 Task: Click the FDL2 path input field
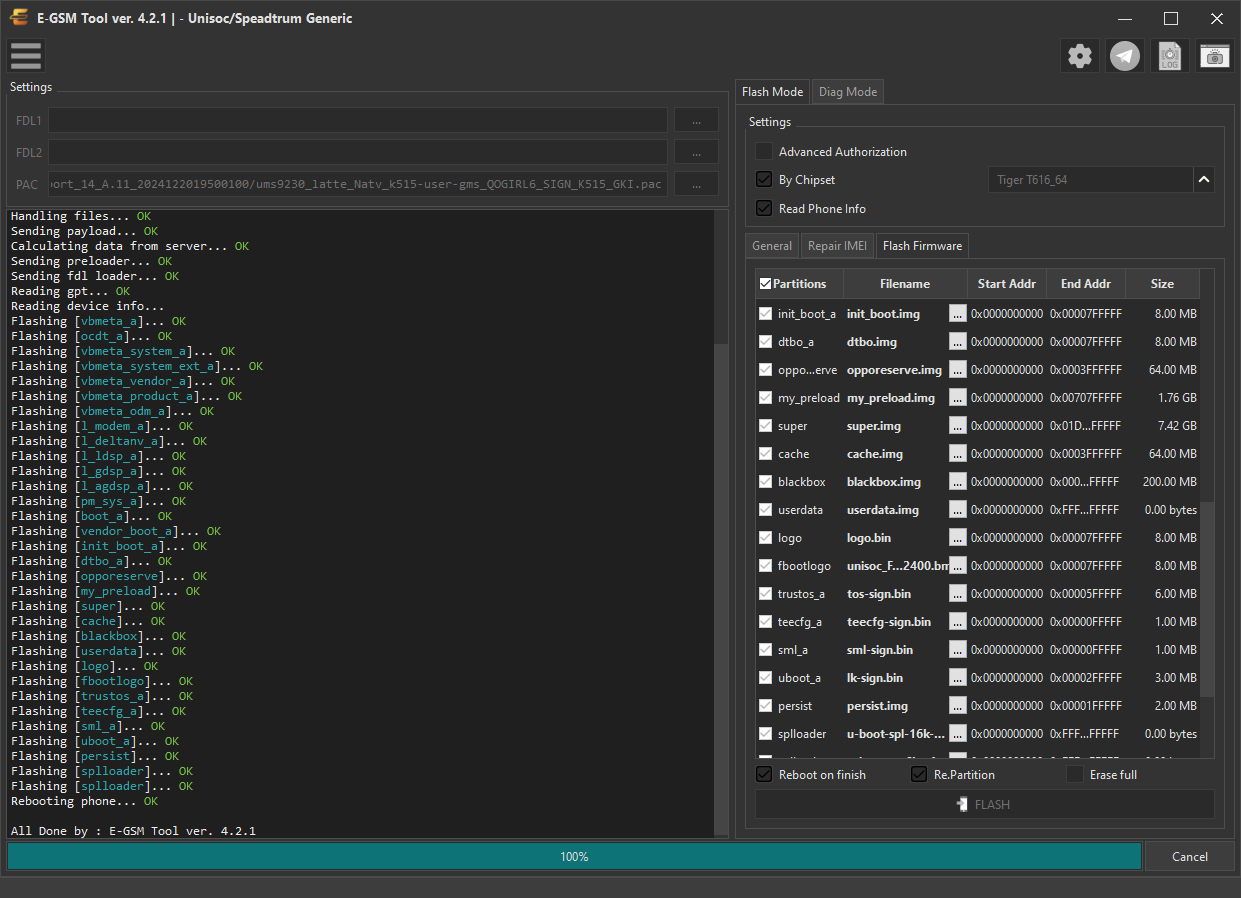tap(357, 152)
